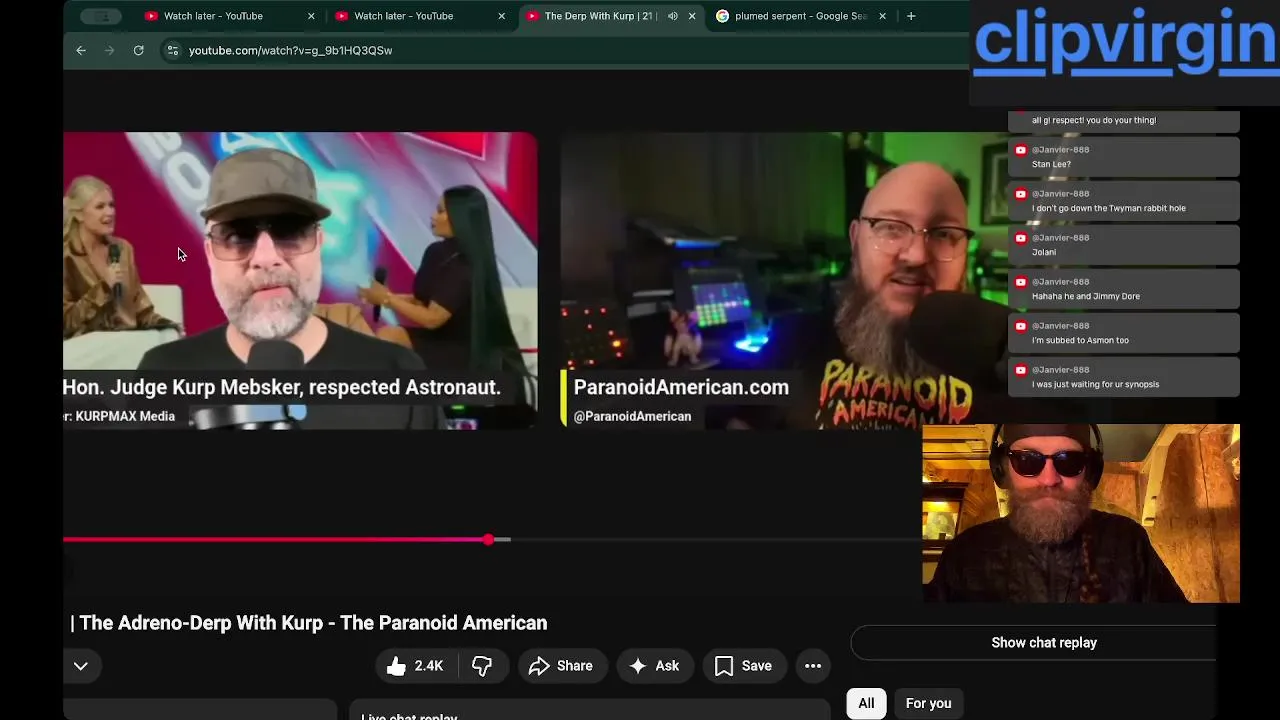Select The Derp With Kurp tab
This screenshot has width=1280, height=720.
tap(610, 16)
